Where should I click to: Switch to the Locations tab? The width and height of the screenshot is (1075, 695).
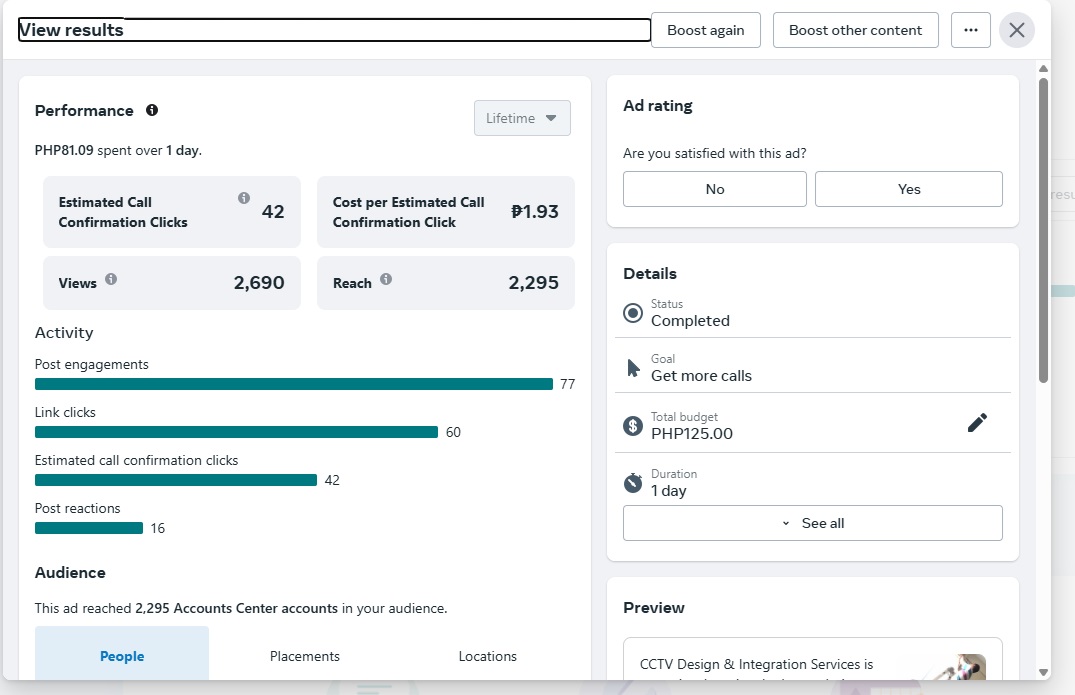pos(487,656)
